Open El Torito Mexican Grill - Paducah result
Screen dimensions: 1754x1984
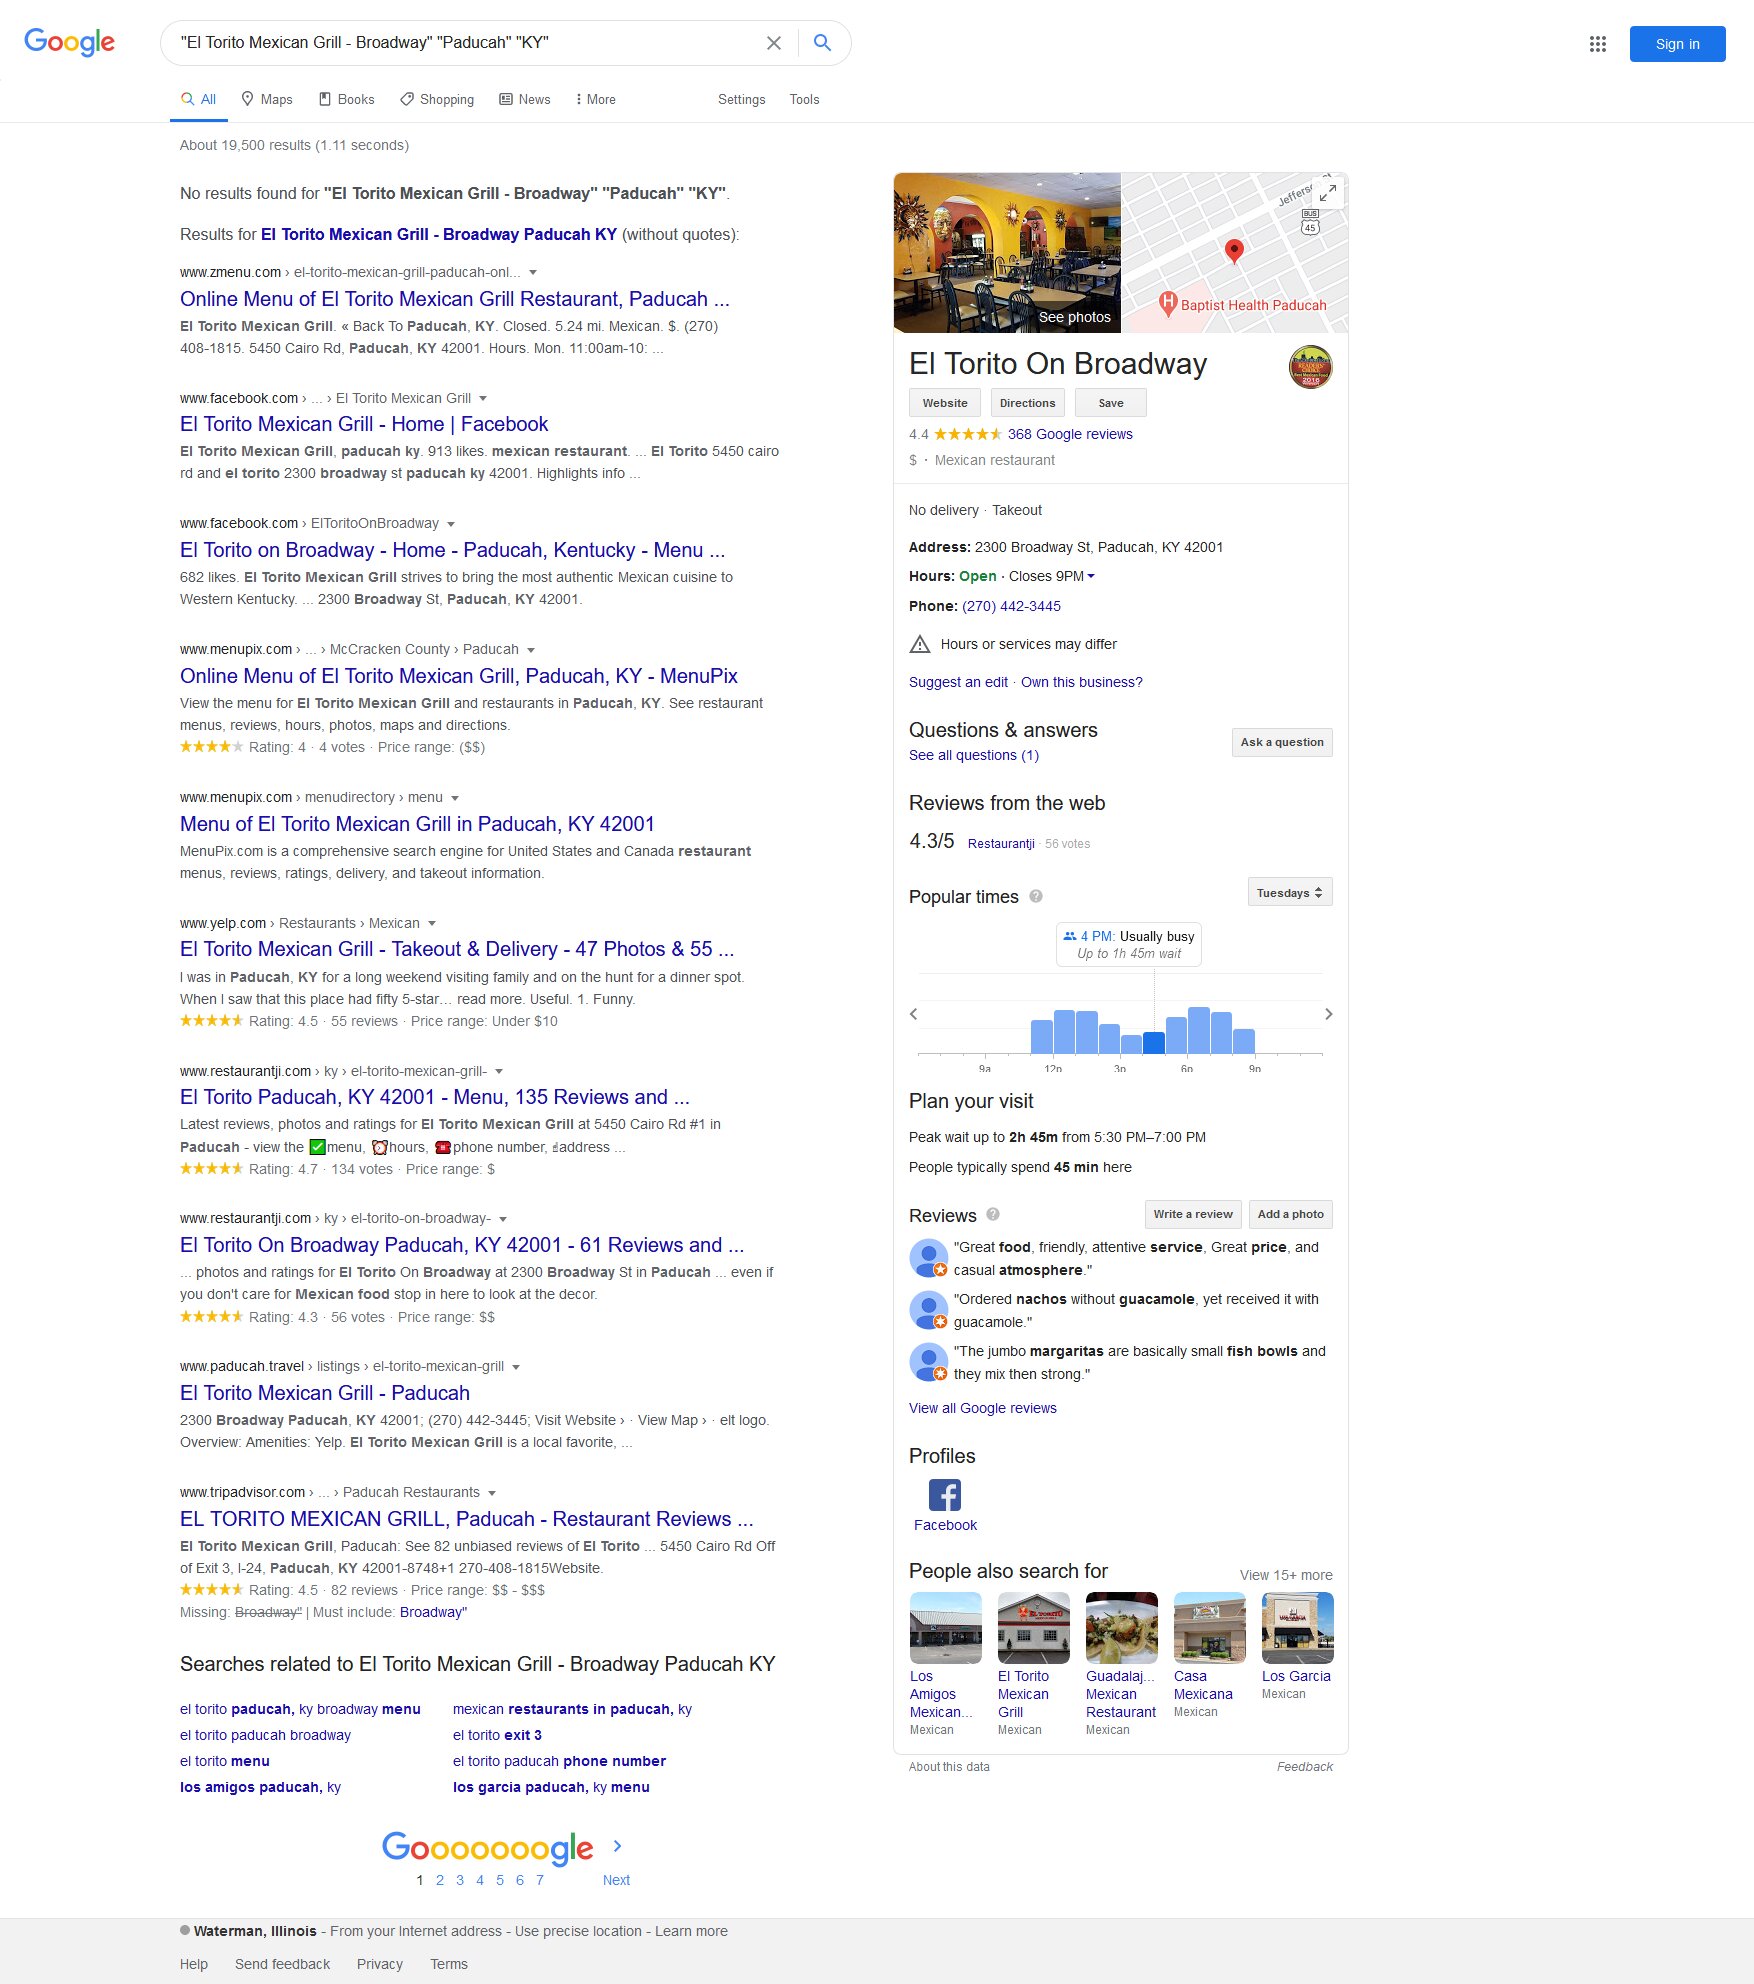[324, 1393]
